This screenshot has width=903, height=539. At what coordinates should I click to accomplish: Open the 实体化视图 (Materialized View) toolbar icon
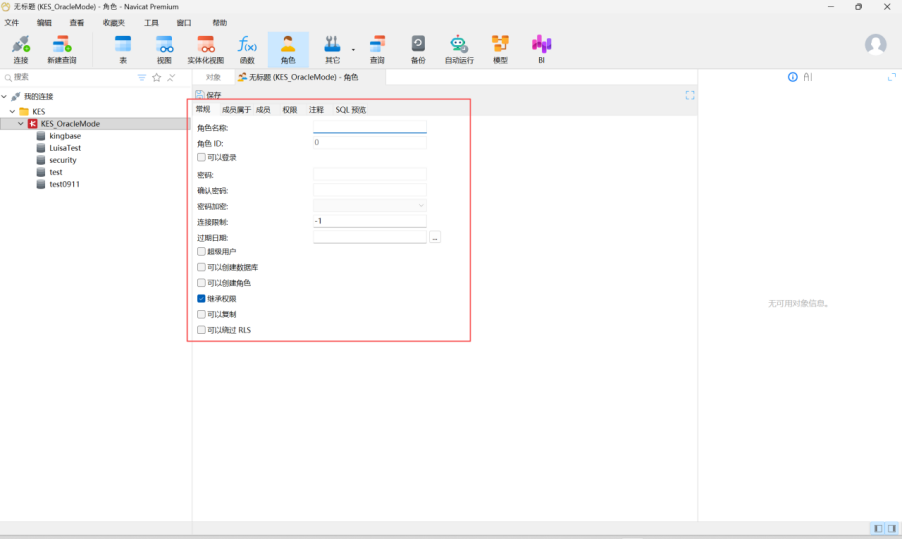coord(206,48)
